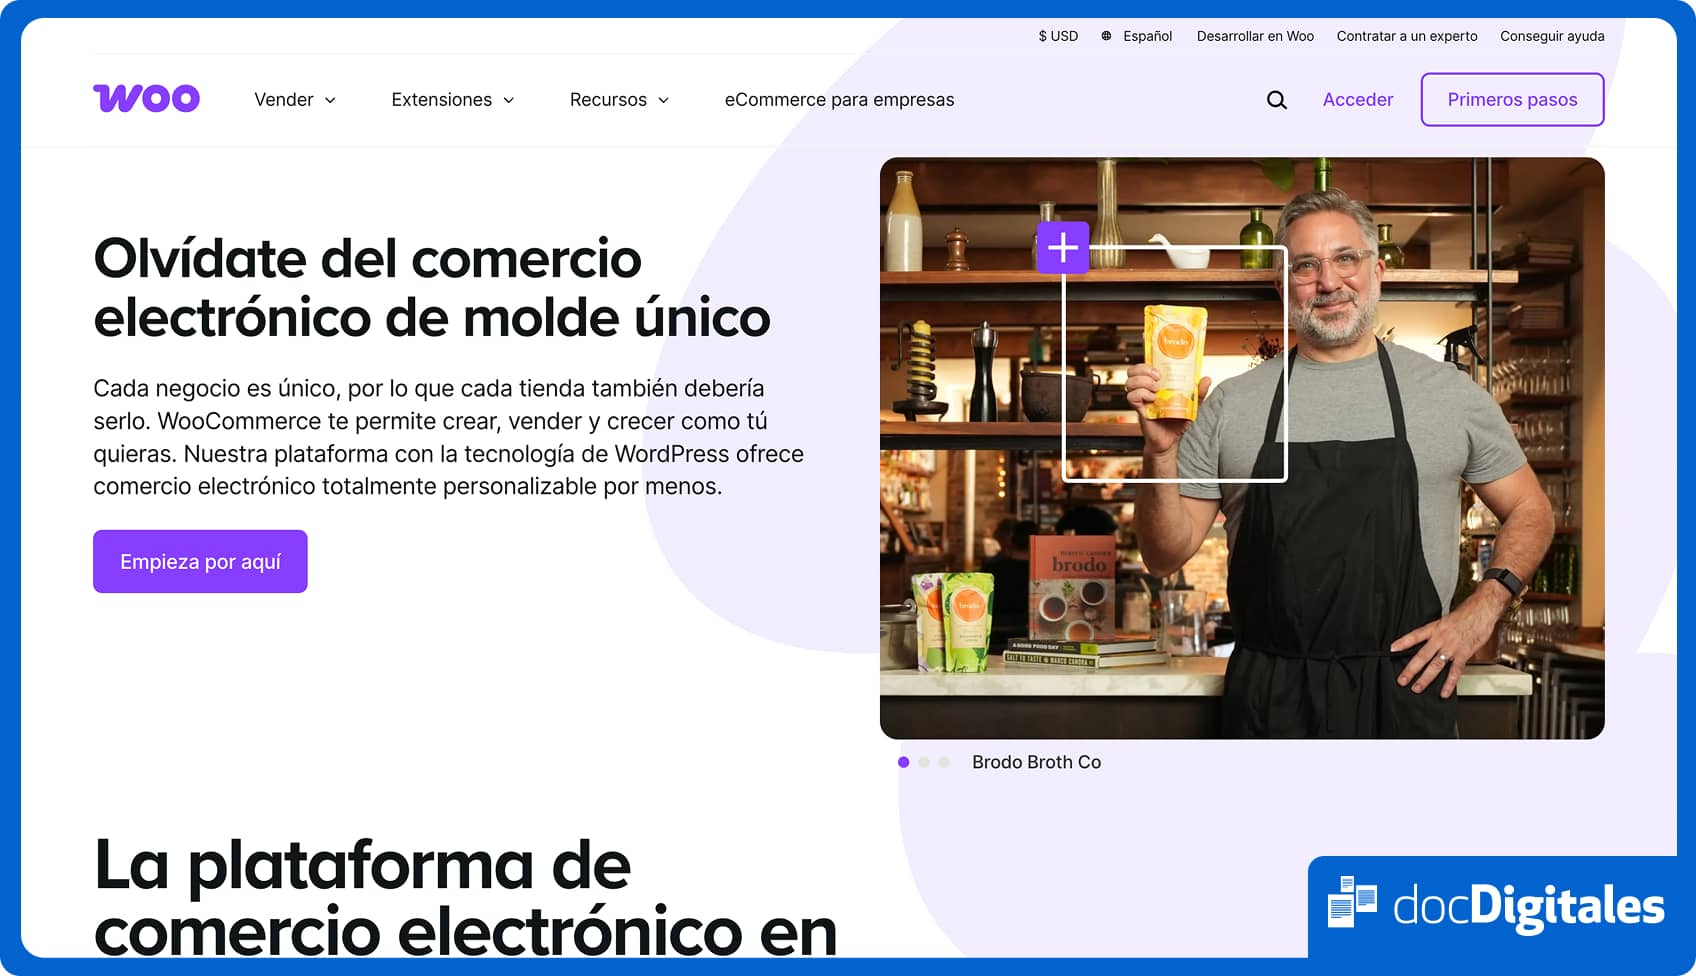Expand the Extensiones dropdown menu
Image resolution: width=1696 pixels, height=976 pixels.
(x=453, y=100)
